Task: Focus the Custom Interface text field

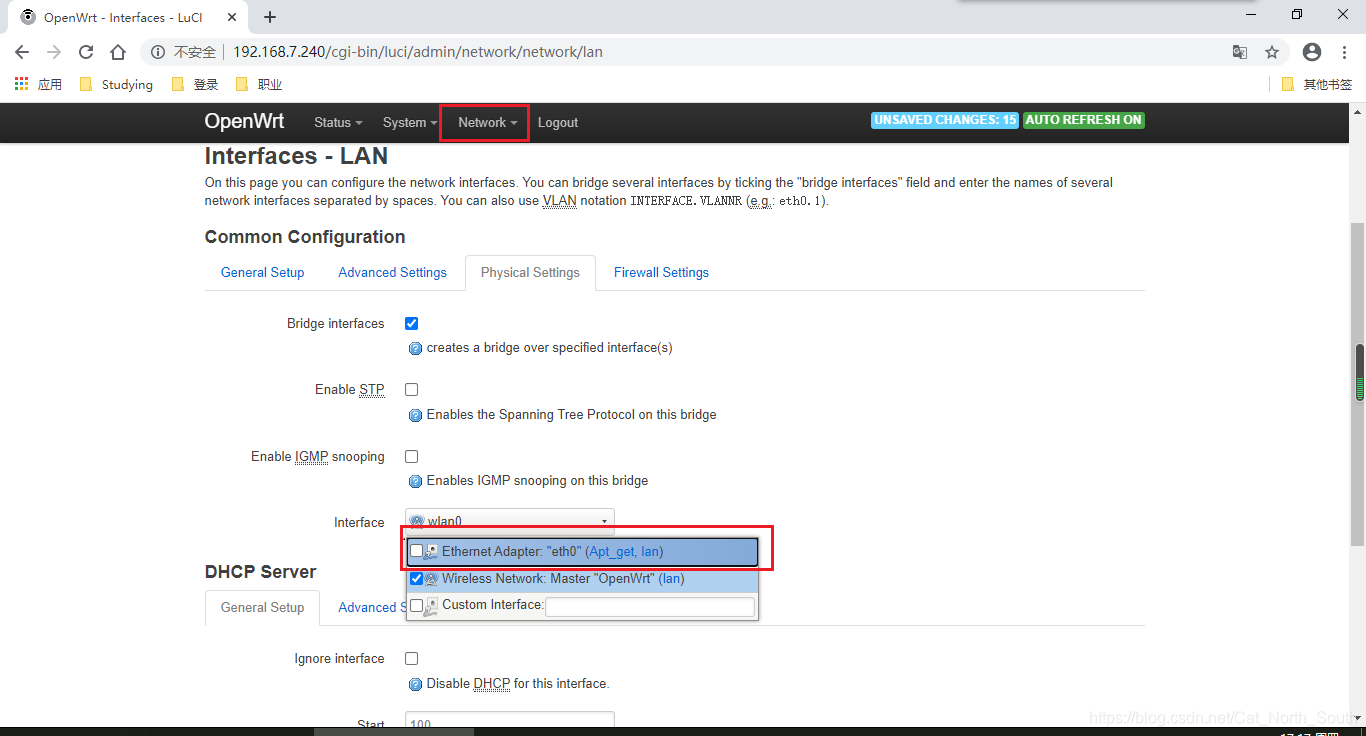Action: coord(650,606)
